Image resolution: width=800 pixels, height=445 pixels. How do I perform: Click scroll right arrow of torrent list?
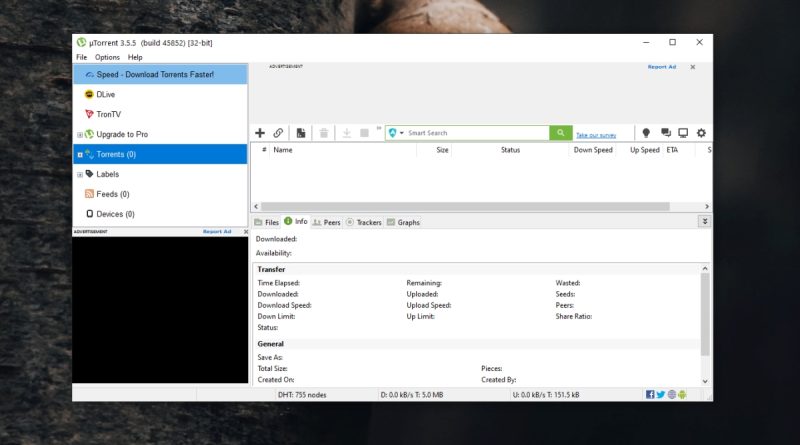[707, 206]
